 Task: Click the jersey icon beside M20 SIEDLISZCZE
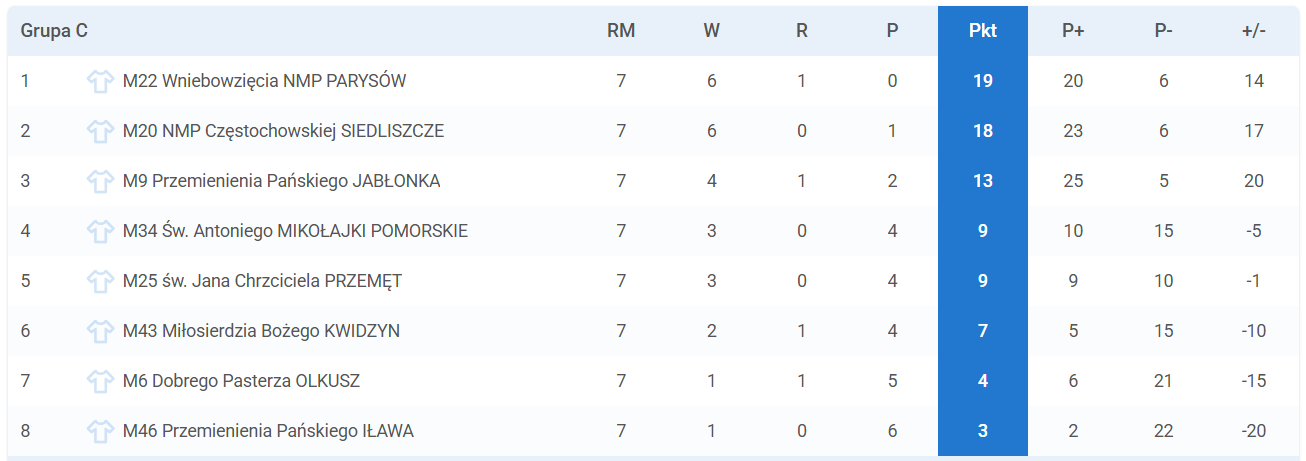point(99,131)
